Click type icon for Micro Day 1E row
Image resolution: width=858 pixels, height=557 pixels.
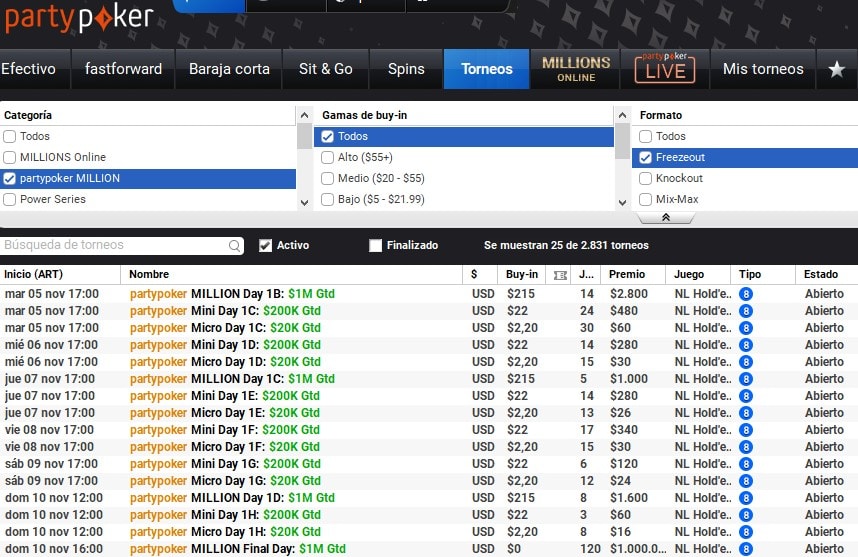click(745, 413)
